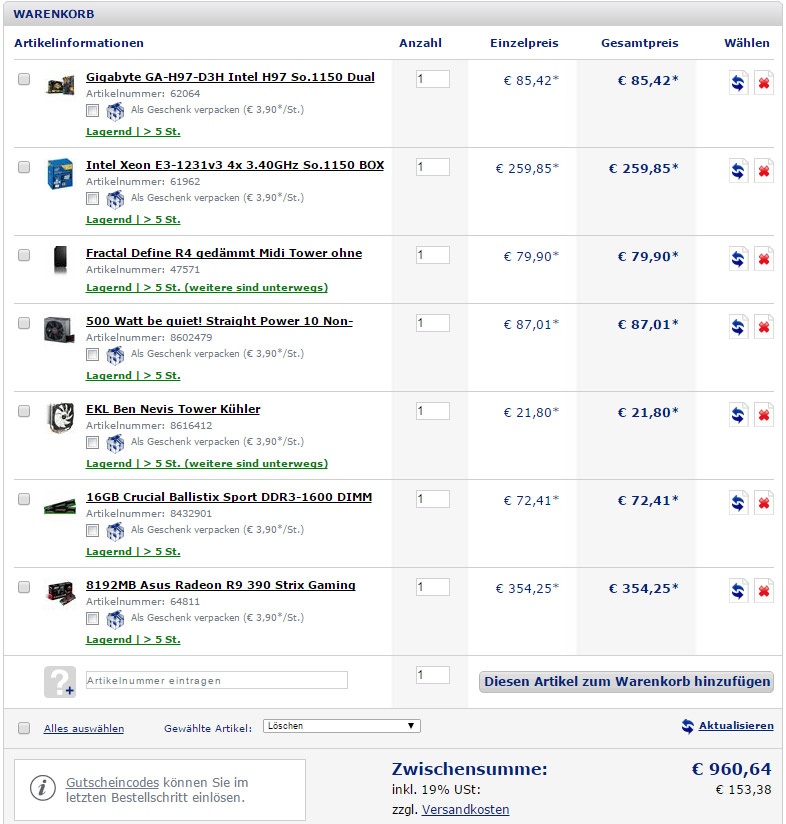Image resolution: width=786 pixels, height=824 pixels.
Task: Open the Asus Radeon R9 390 product thumbnail
Action: click(x=60, y=593)
